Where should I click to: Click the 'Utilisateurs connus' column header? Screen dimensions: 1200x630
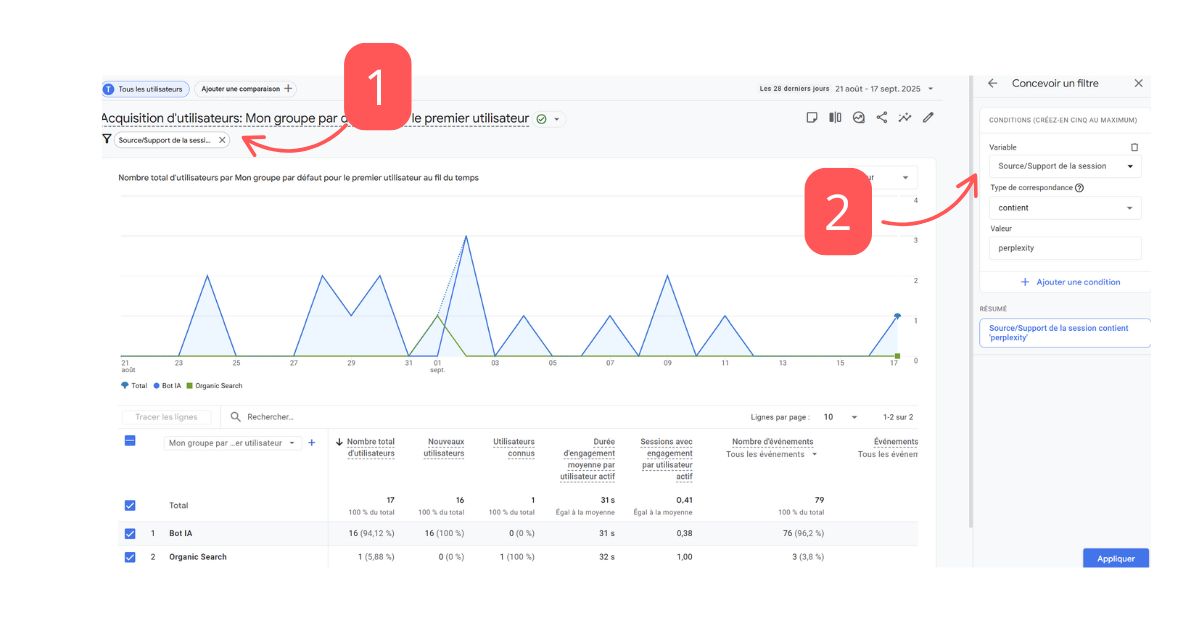pos(514,448)
